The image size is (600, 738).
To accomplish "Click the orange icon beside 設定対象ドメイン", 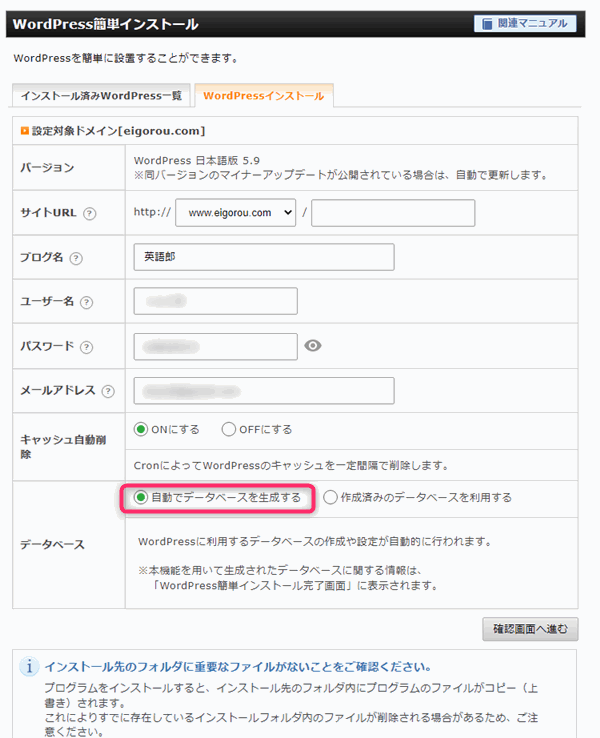I will (24, 131).
